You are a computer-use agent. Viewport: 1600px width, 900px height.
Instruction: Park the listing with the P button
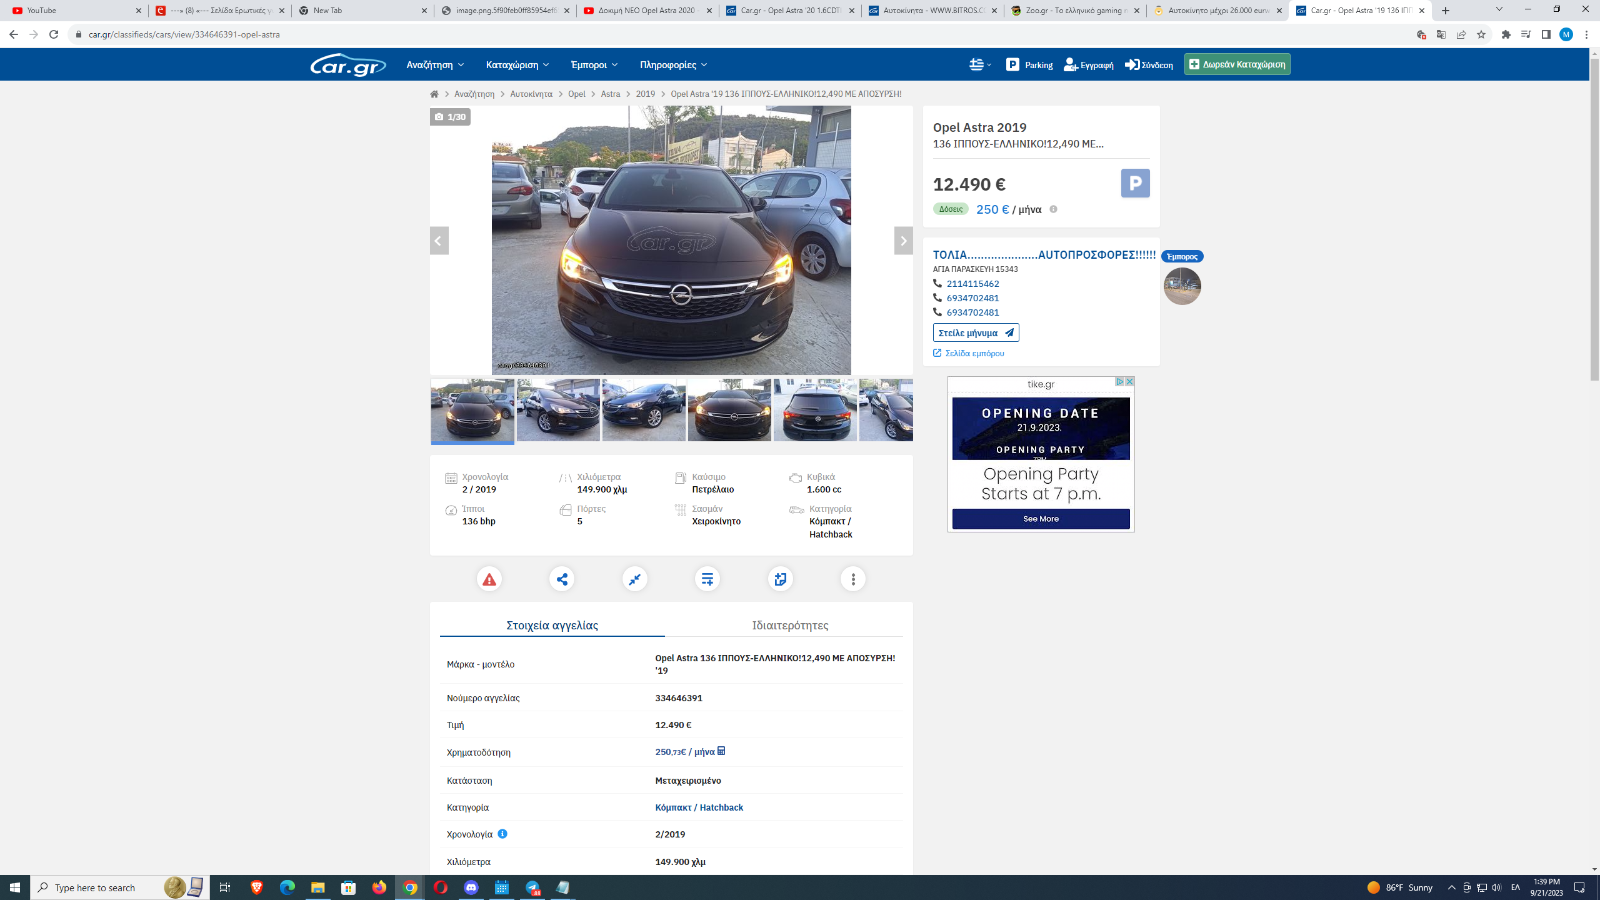pos(1135,183)
